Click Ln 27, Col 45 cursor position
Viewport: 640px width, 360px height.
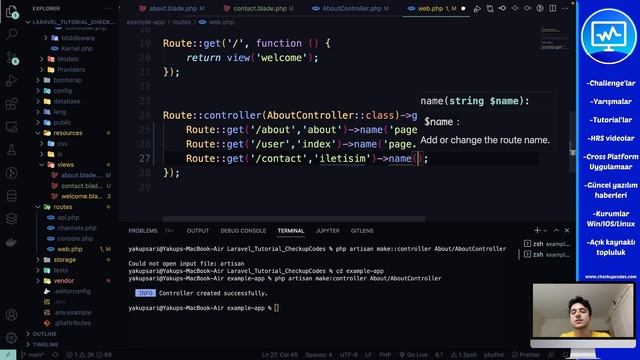tap(280, 355)
